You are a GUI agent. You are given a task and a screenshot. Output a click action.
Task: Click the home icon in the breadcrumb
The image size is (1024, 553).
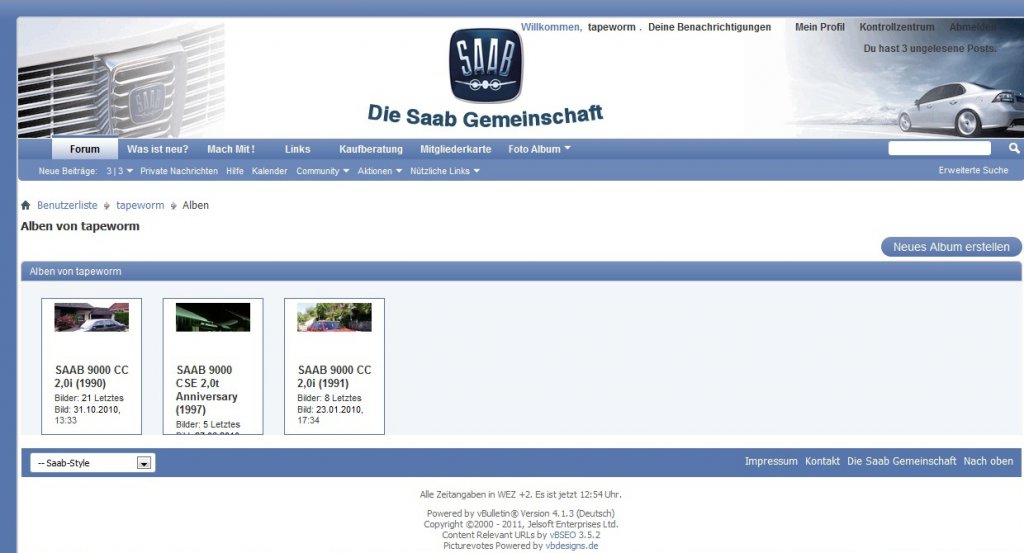25,205
